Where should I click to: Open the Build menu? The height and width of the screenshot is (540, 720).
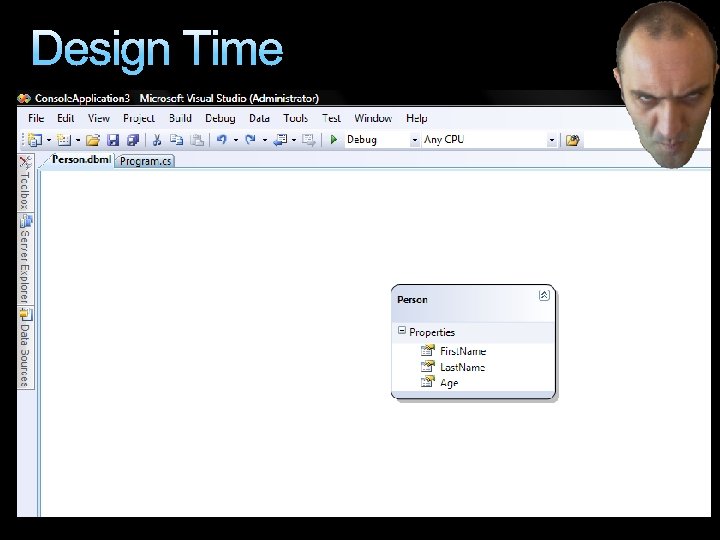[x=180, y=118]
